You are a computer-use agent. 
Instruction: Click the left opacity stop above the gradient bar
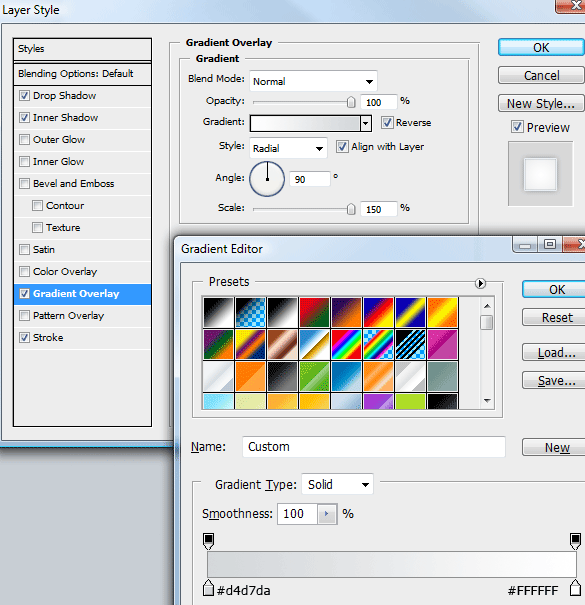[x=208, y=541]
